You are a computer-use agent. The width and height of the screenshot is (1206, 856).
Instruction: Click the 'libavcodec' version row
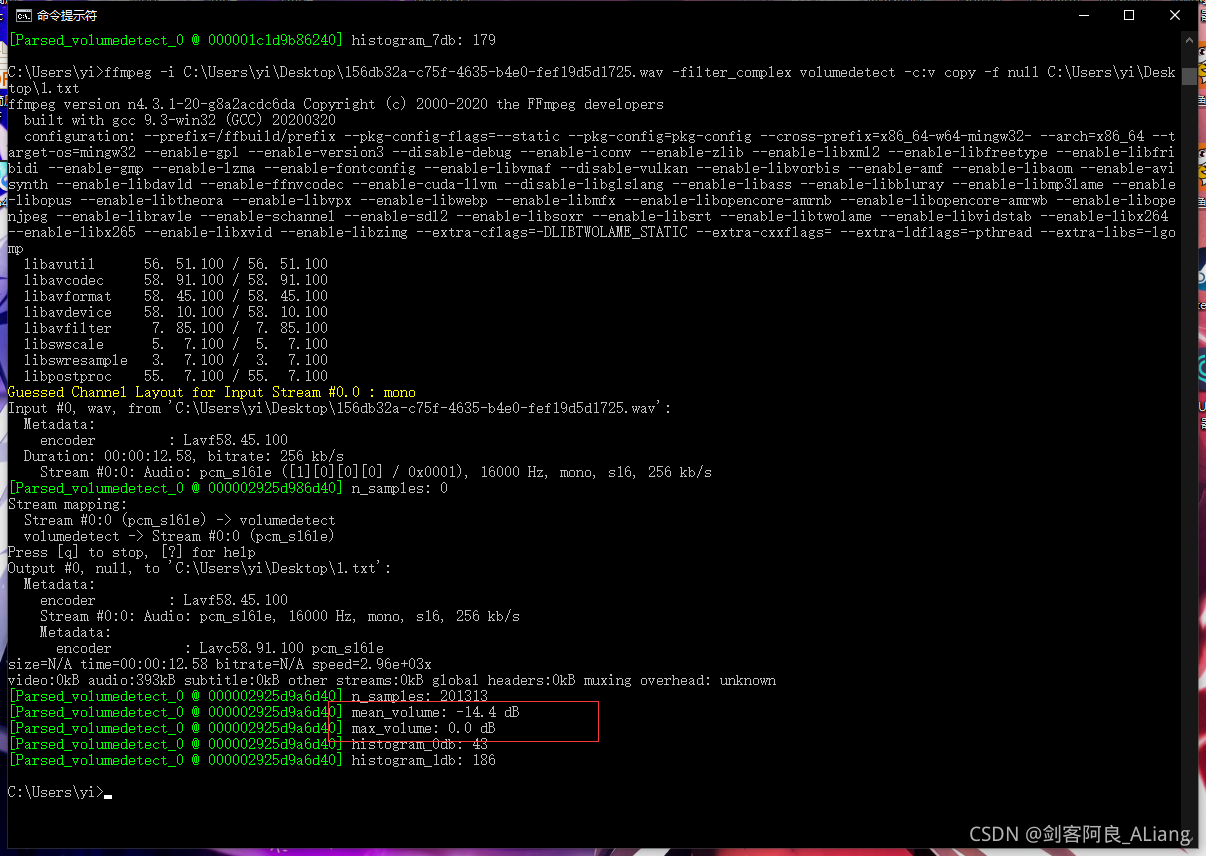coord(176,280)
